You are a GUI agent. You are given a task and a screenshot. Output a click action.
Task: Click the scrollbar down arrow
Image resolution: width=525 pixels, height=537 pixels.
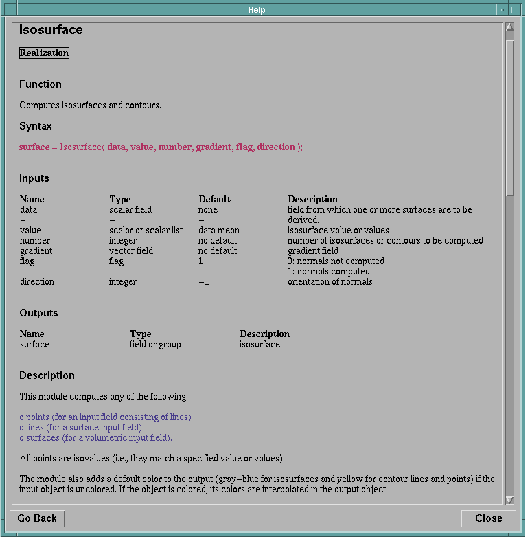(x=510, y=500)
